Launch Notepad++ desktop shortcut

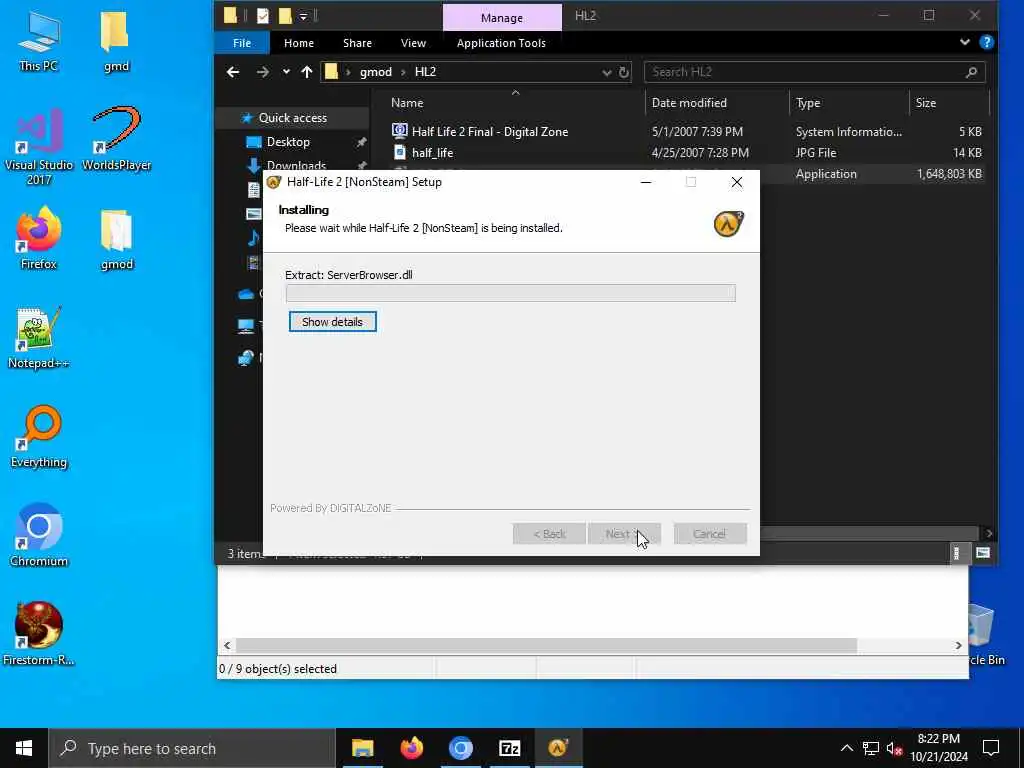click(39, 338)
